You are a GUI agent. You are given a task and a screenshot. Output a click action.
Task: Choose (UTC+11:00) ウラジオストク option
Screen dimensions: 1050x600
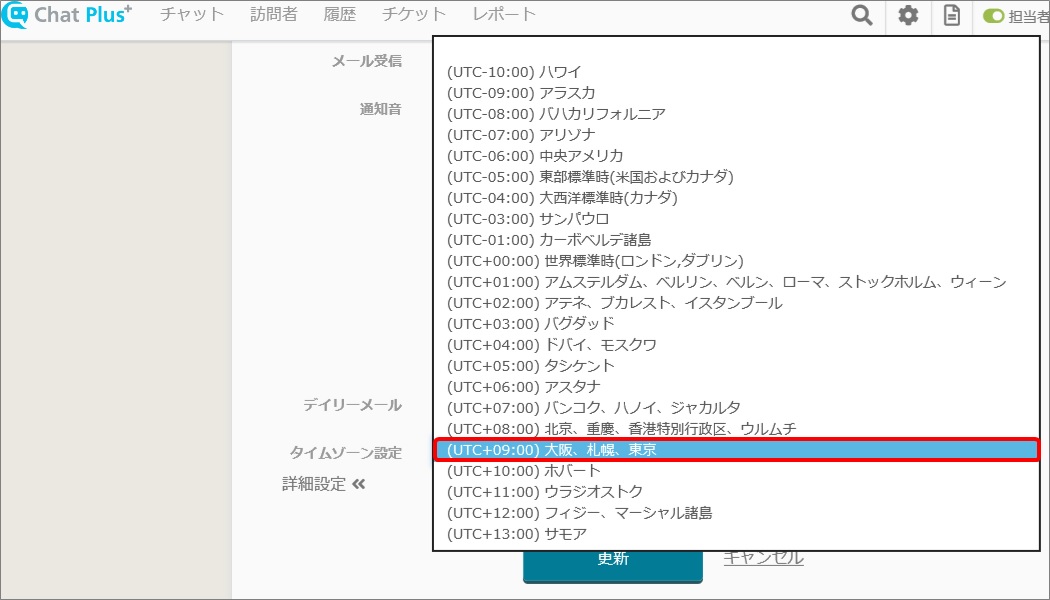[x=736, y=492]
